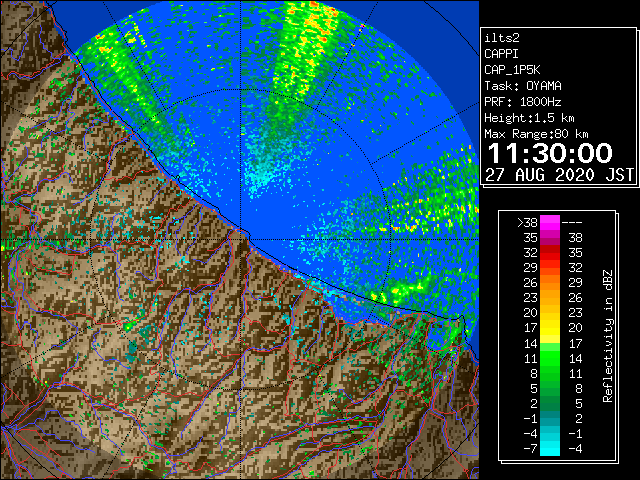This screenshot has width=640, height=480.
Task: Click the magenta >38 legend swatch
Action: 550,222
